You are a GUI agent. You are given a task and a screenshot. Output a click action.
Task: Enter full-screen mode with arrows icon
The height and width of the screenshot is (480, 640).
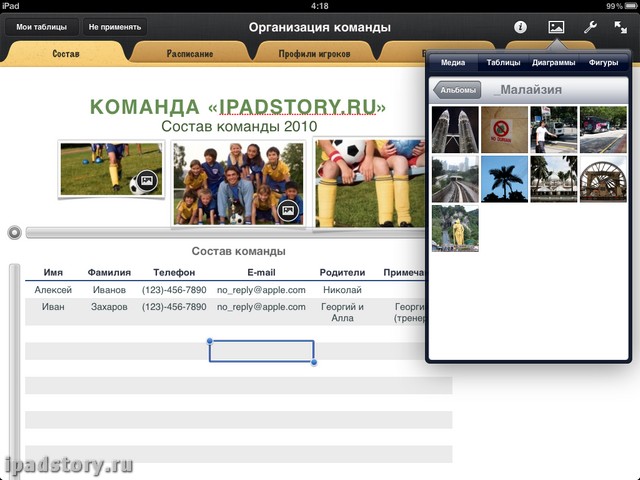point(621,27)
